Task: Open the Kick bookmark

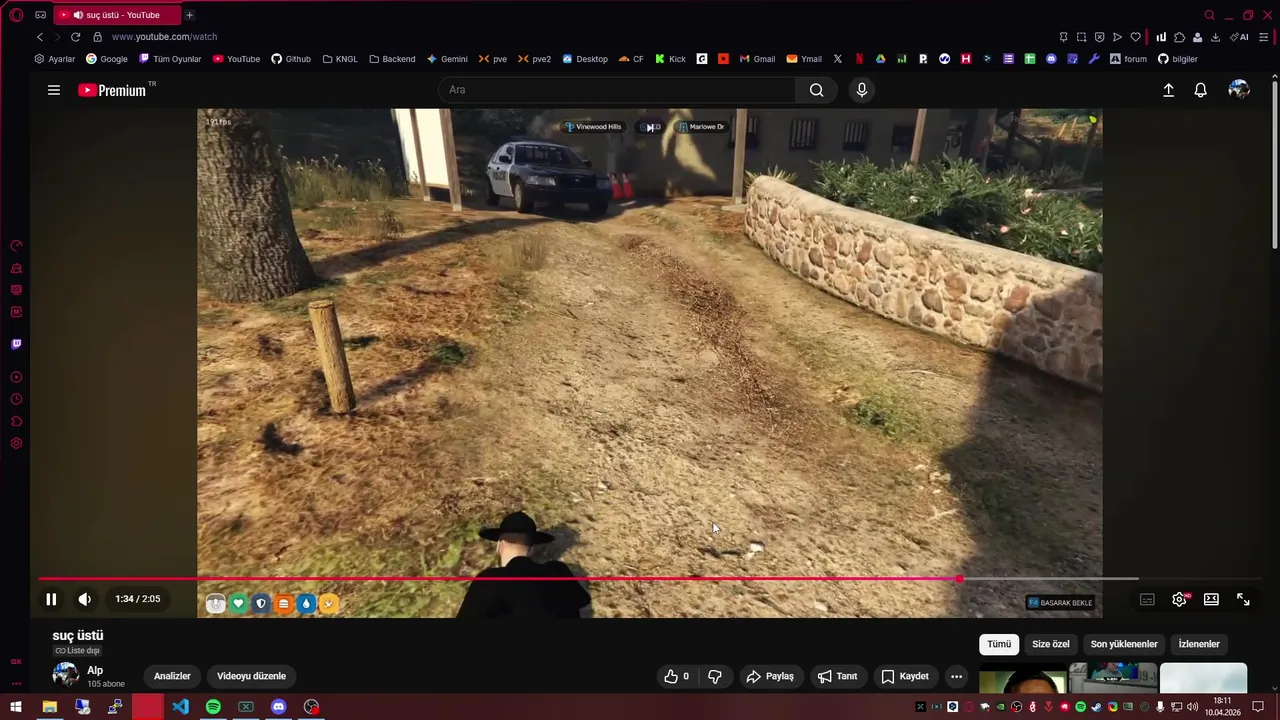Action: click(x=670, y=59)
